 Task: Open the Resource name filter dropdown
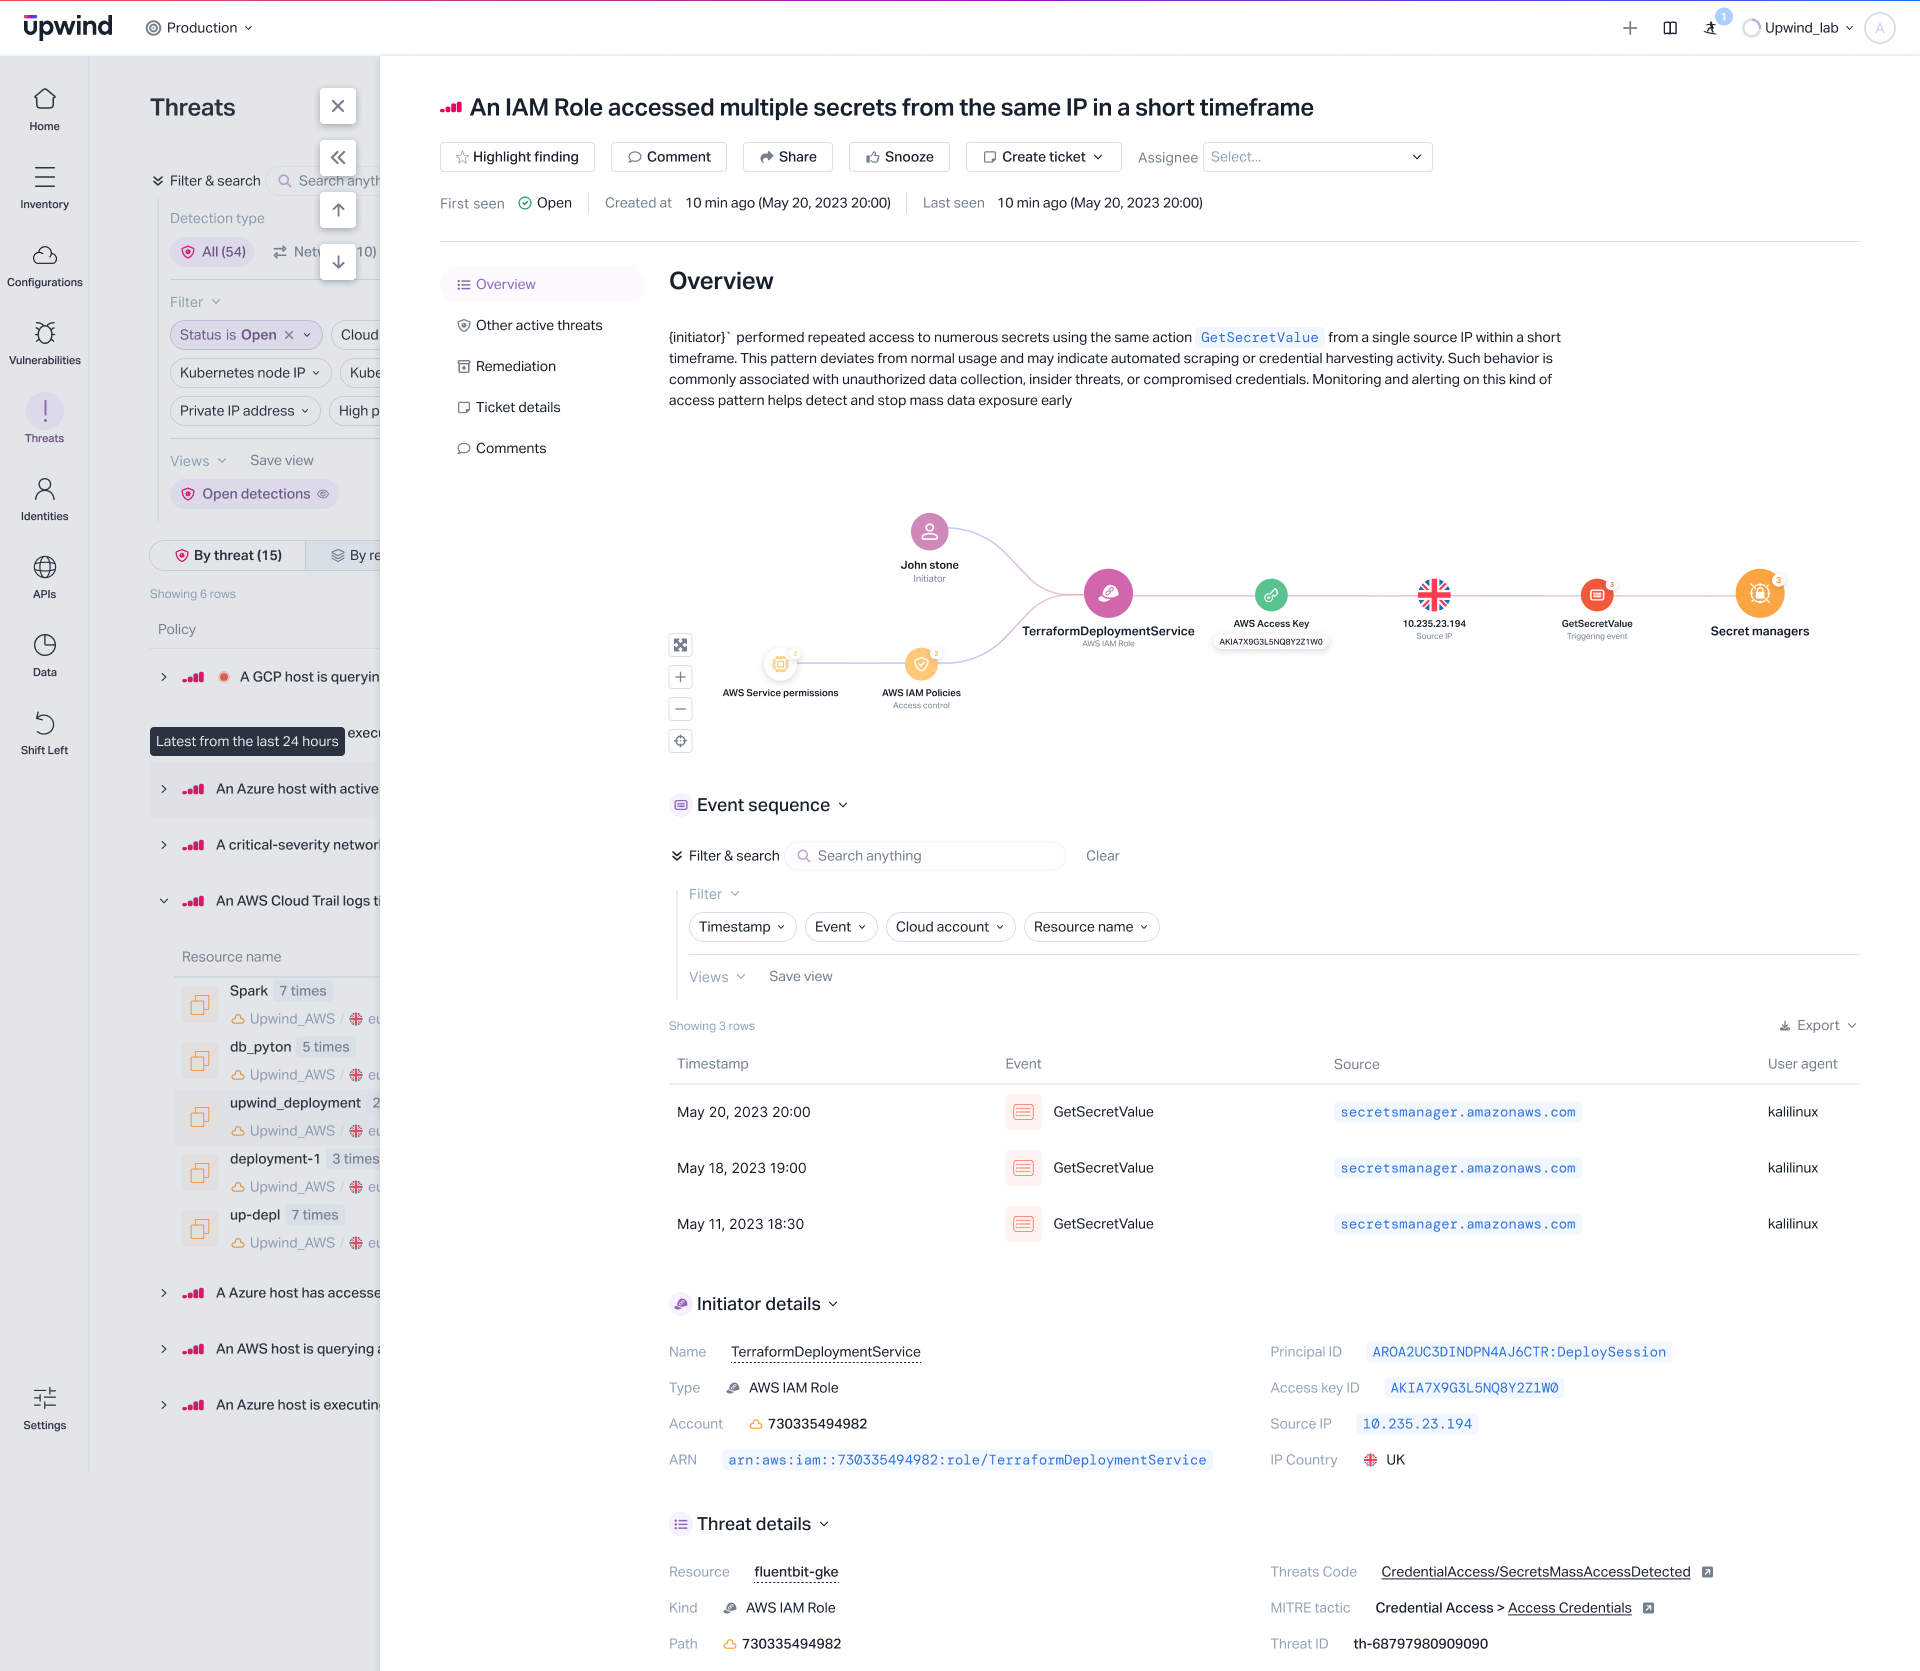point(1091,927)
